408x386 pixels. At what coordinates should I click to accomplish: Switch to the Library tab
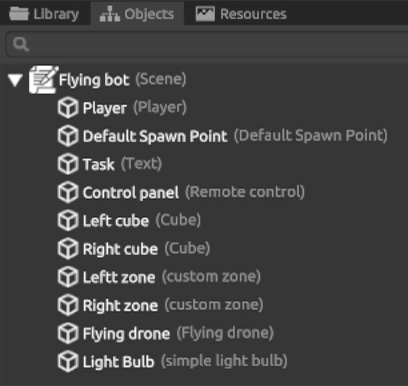[44, 14]
